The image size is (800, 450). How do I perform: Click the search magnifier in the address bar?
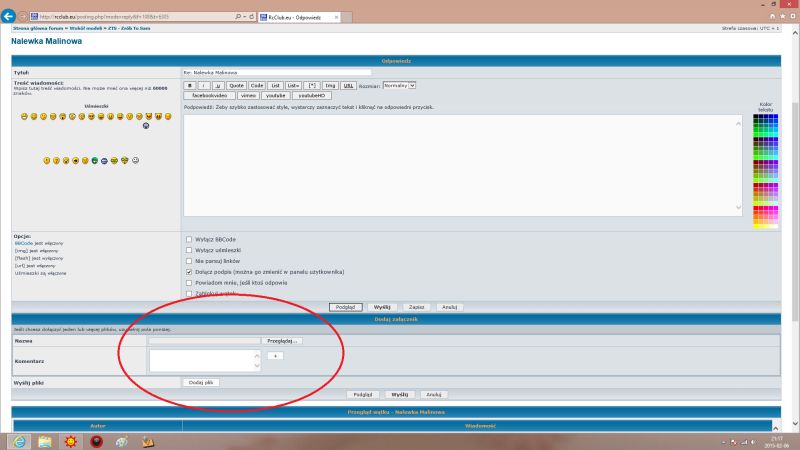pyautogui.click(x=238, y=17)
